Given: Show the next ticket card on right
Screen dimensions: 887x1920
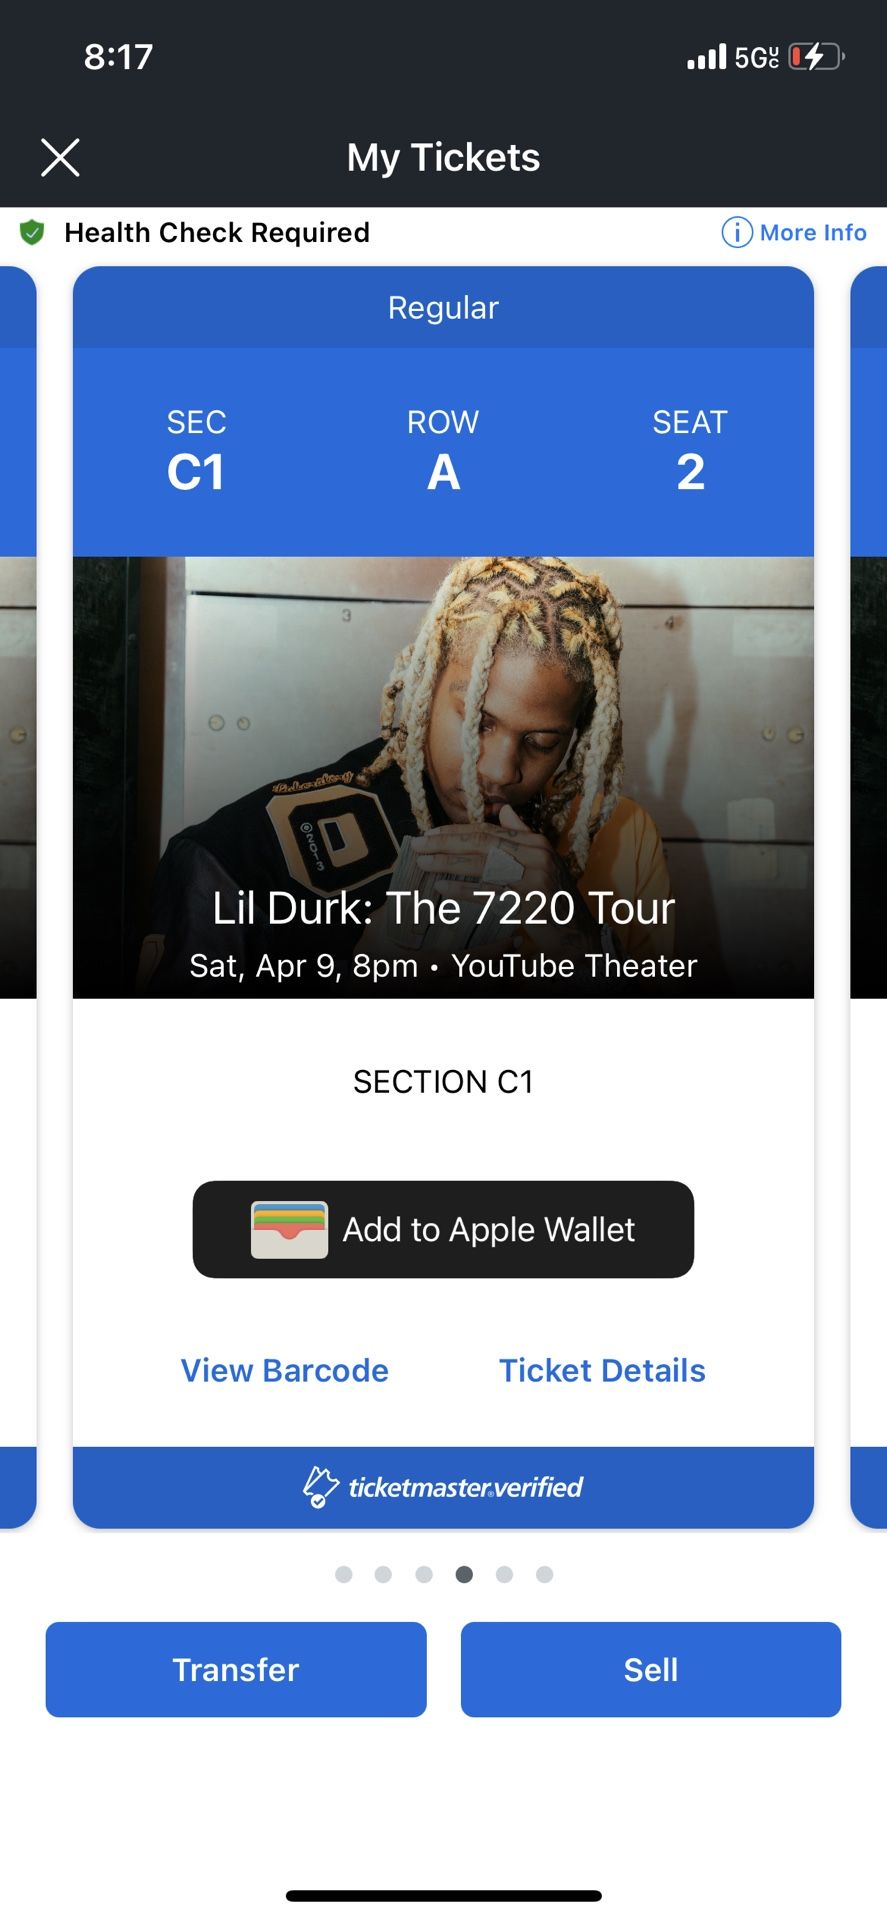Looking at the screenshot, I should point(868,897).
